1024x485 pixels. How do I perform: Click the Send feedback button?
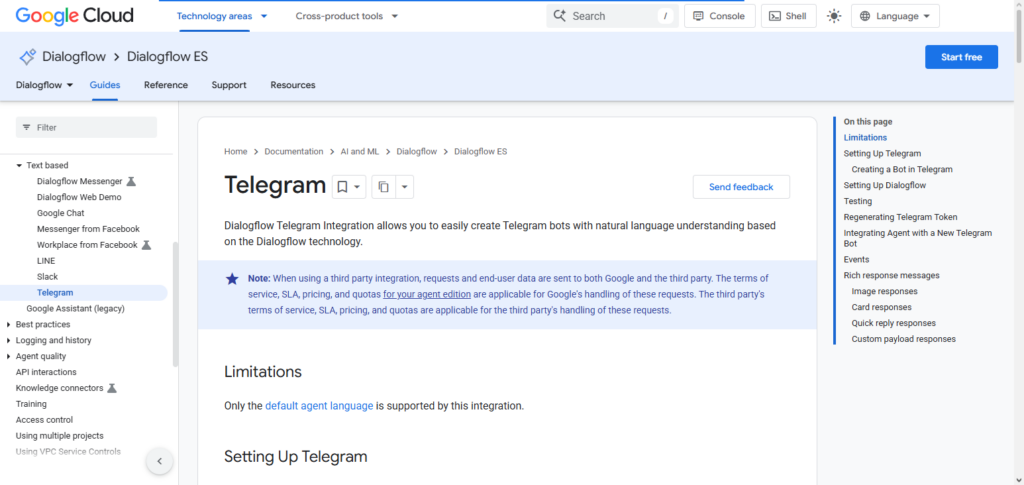coord(741,187)
